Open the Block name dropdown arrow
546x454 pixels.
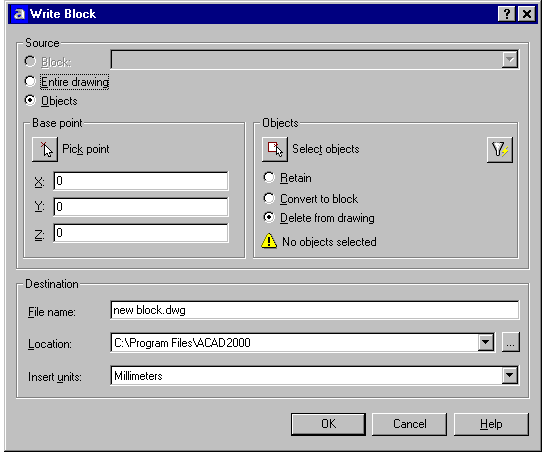pos(509,59)
